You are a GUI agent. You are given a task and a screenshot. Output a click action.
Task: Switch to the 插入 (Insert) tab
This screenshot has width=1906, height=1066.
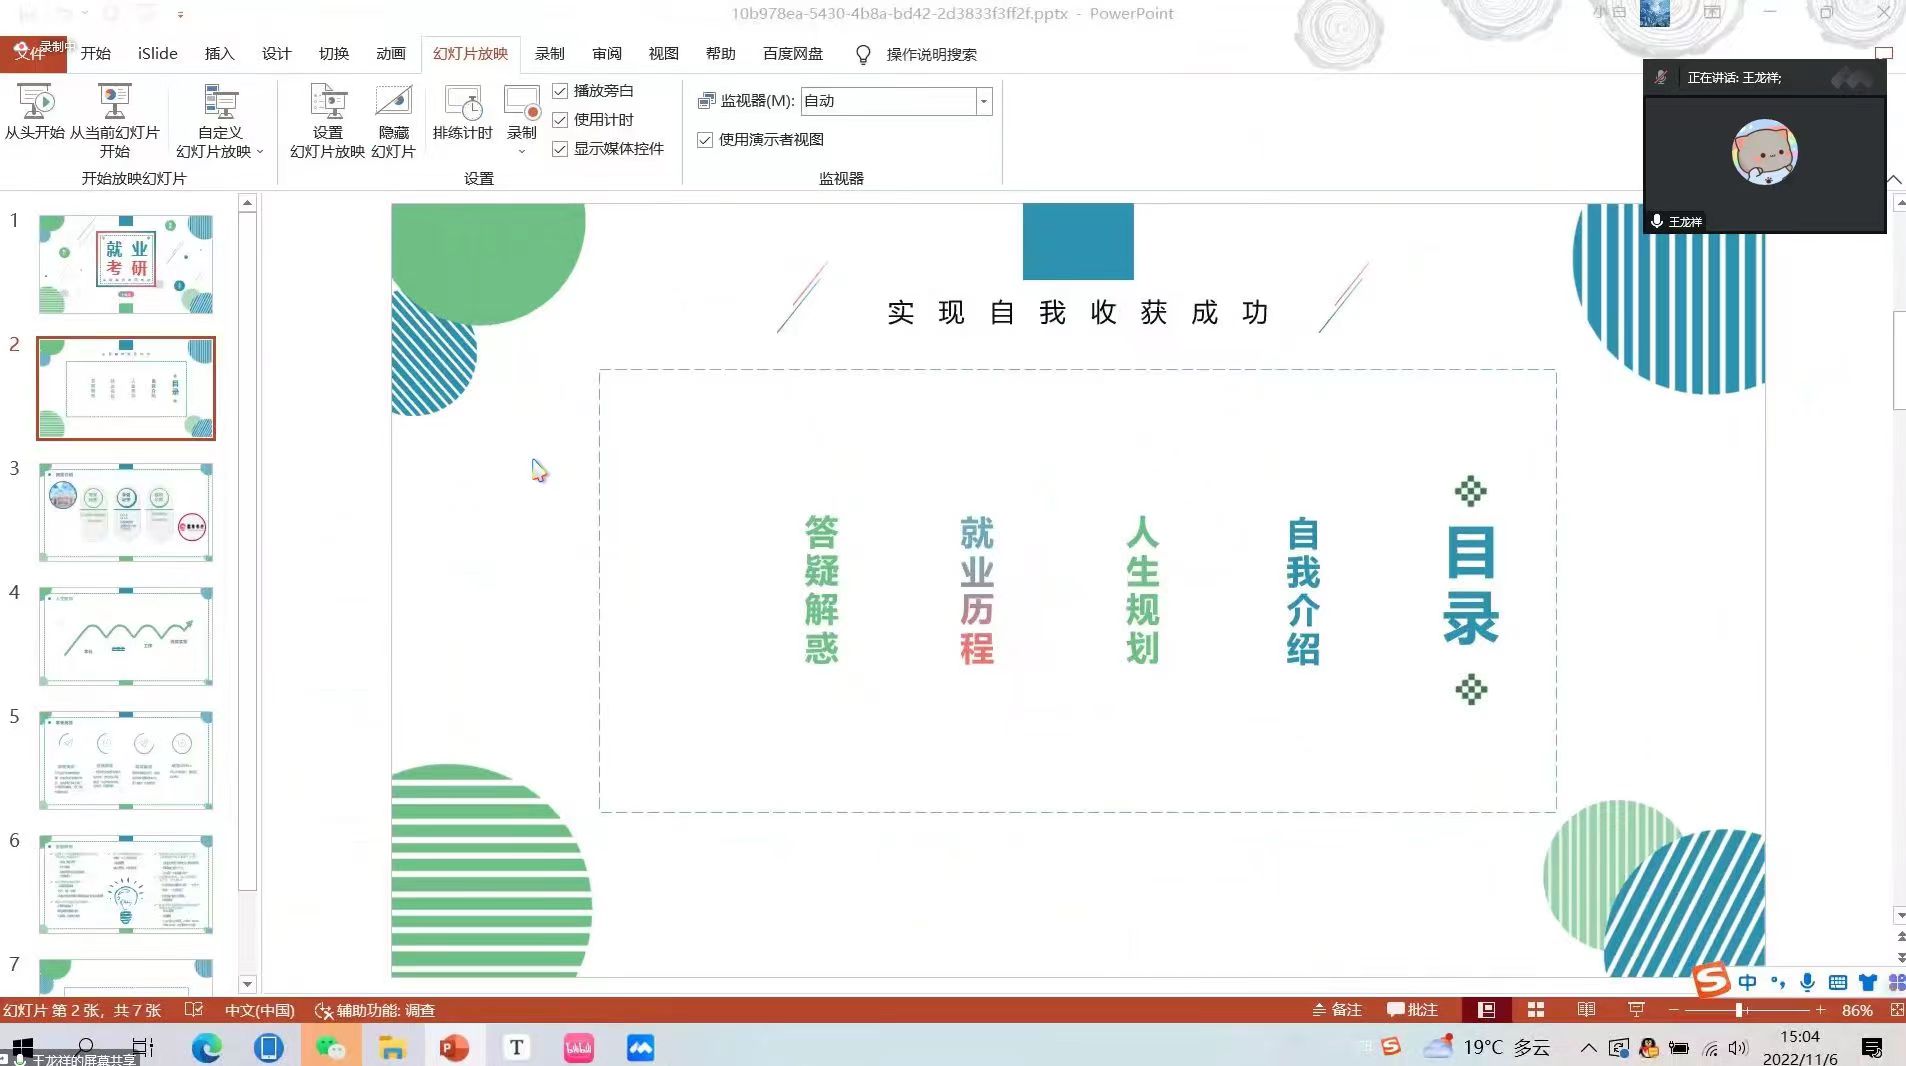coord(219,54)
